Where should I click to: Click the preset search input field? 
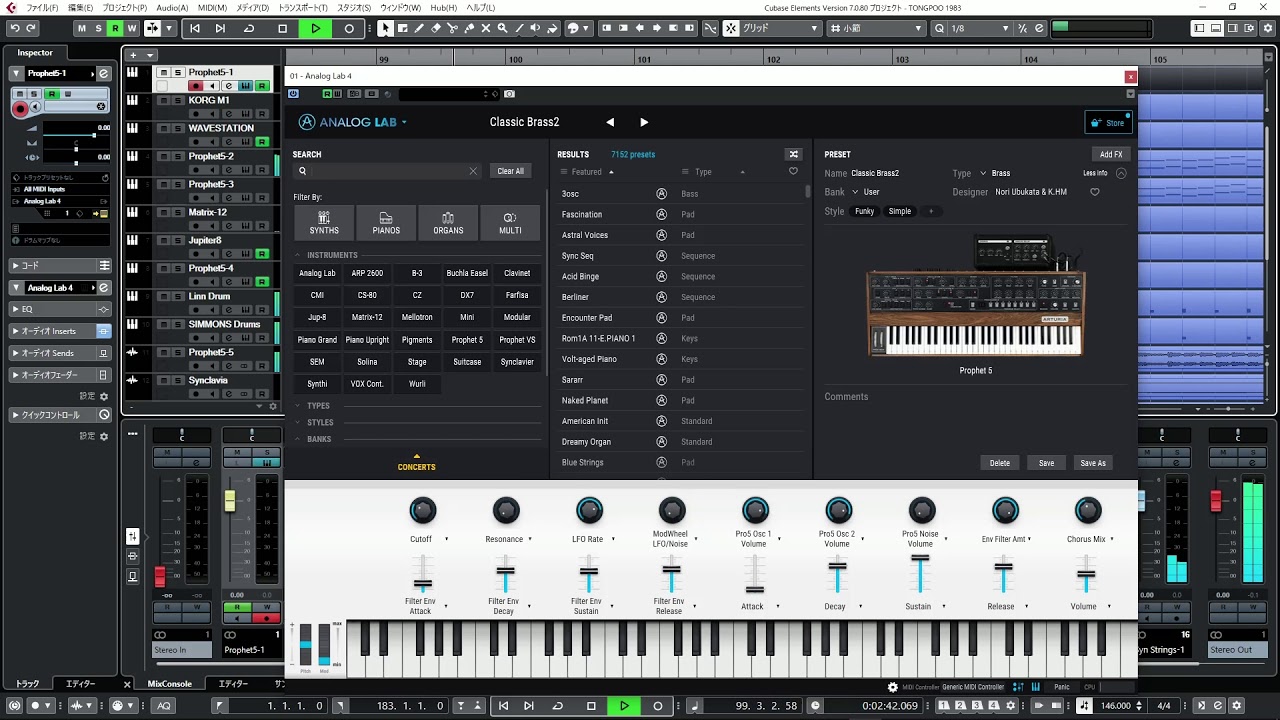(x=388, y=171)
